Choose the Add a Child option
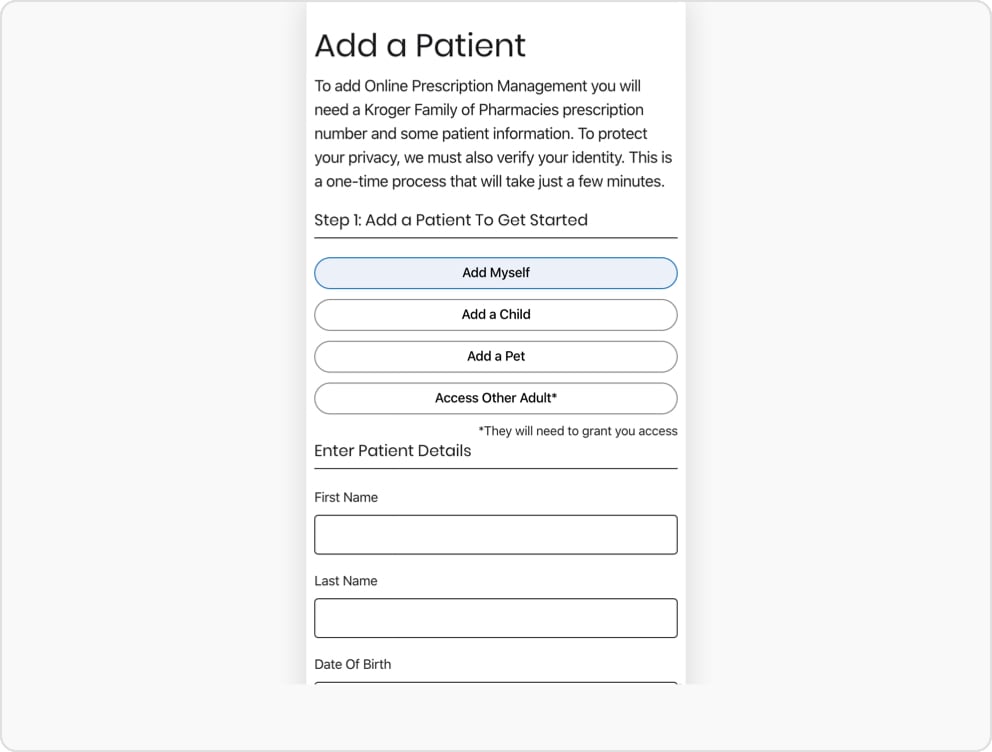The width and height of the screenshot is (992, 752). [495, 315]
